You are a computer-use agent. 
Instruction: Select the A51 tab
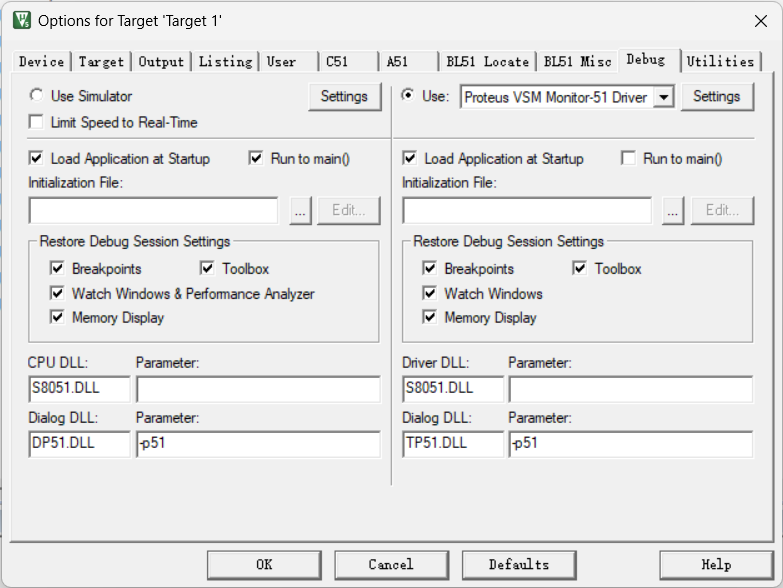409,62
